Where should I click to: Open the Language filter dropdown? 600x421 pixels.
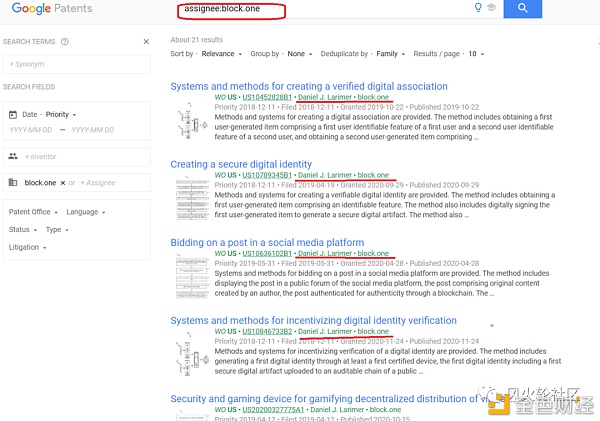(86, 212)
